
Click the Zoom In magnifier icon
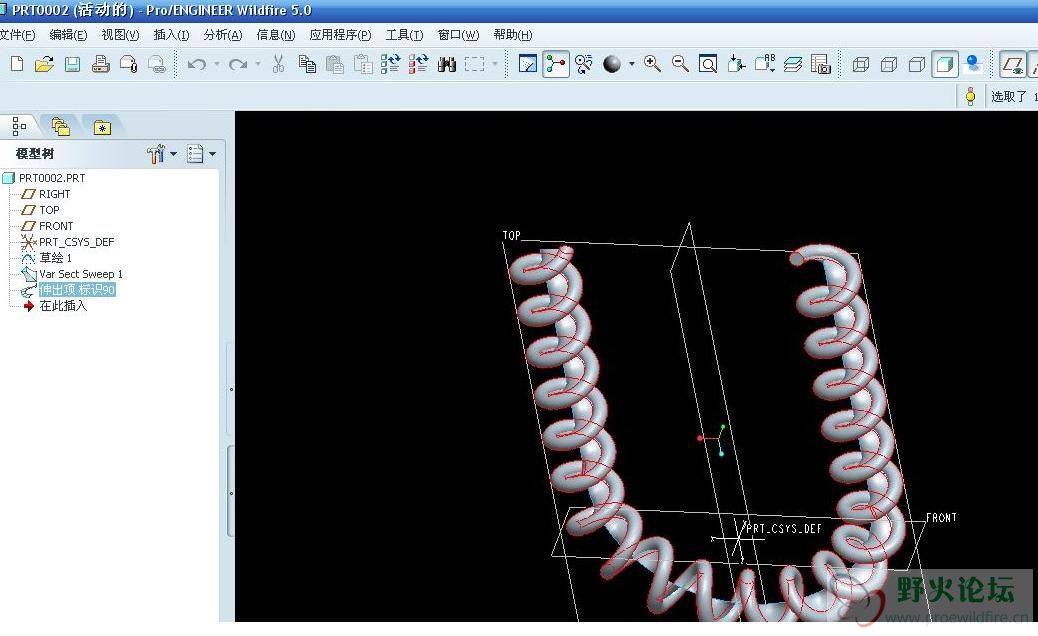coord(652,64)
